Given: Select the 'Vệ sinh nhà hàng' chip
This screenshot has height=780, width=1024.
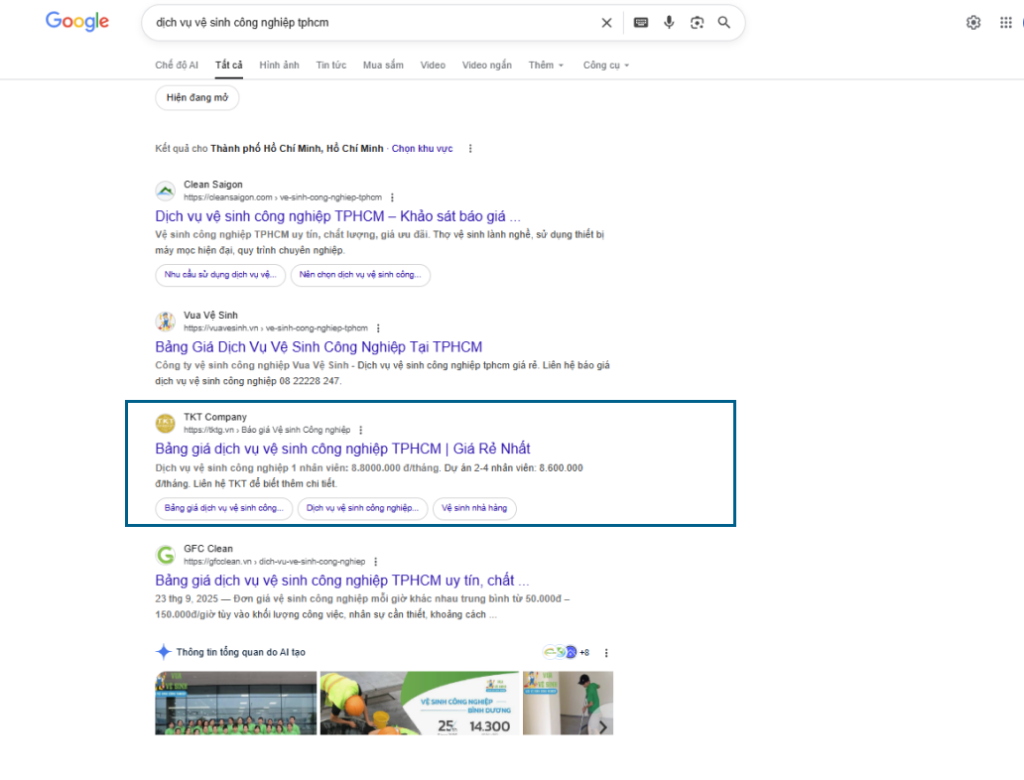Looking at the screenshot, I should (x=474, y=508).
